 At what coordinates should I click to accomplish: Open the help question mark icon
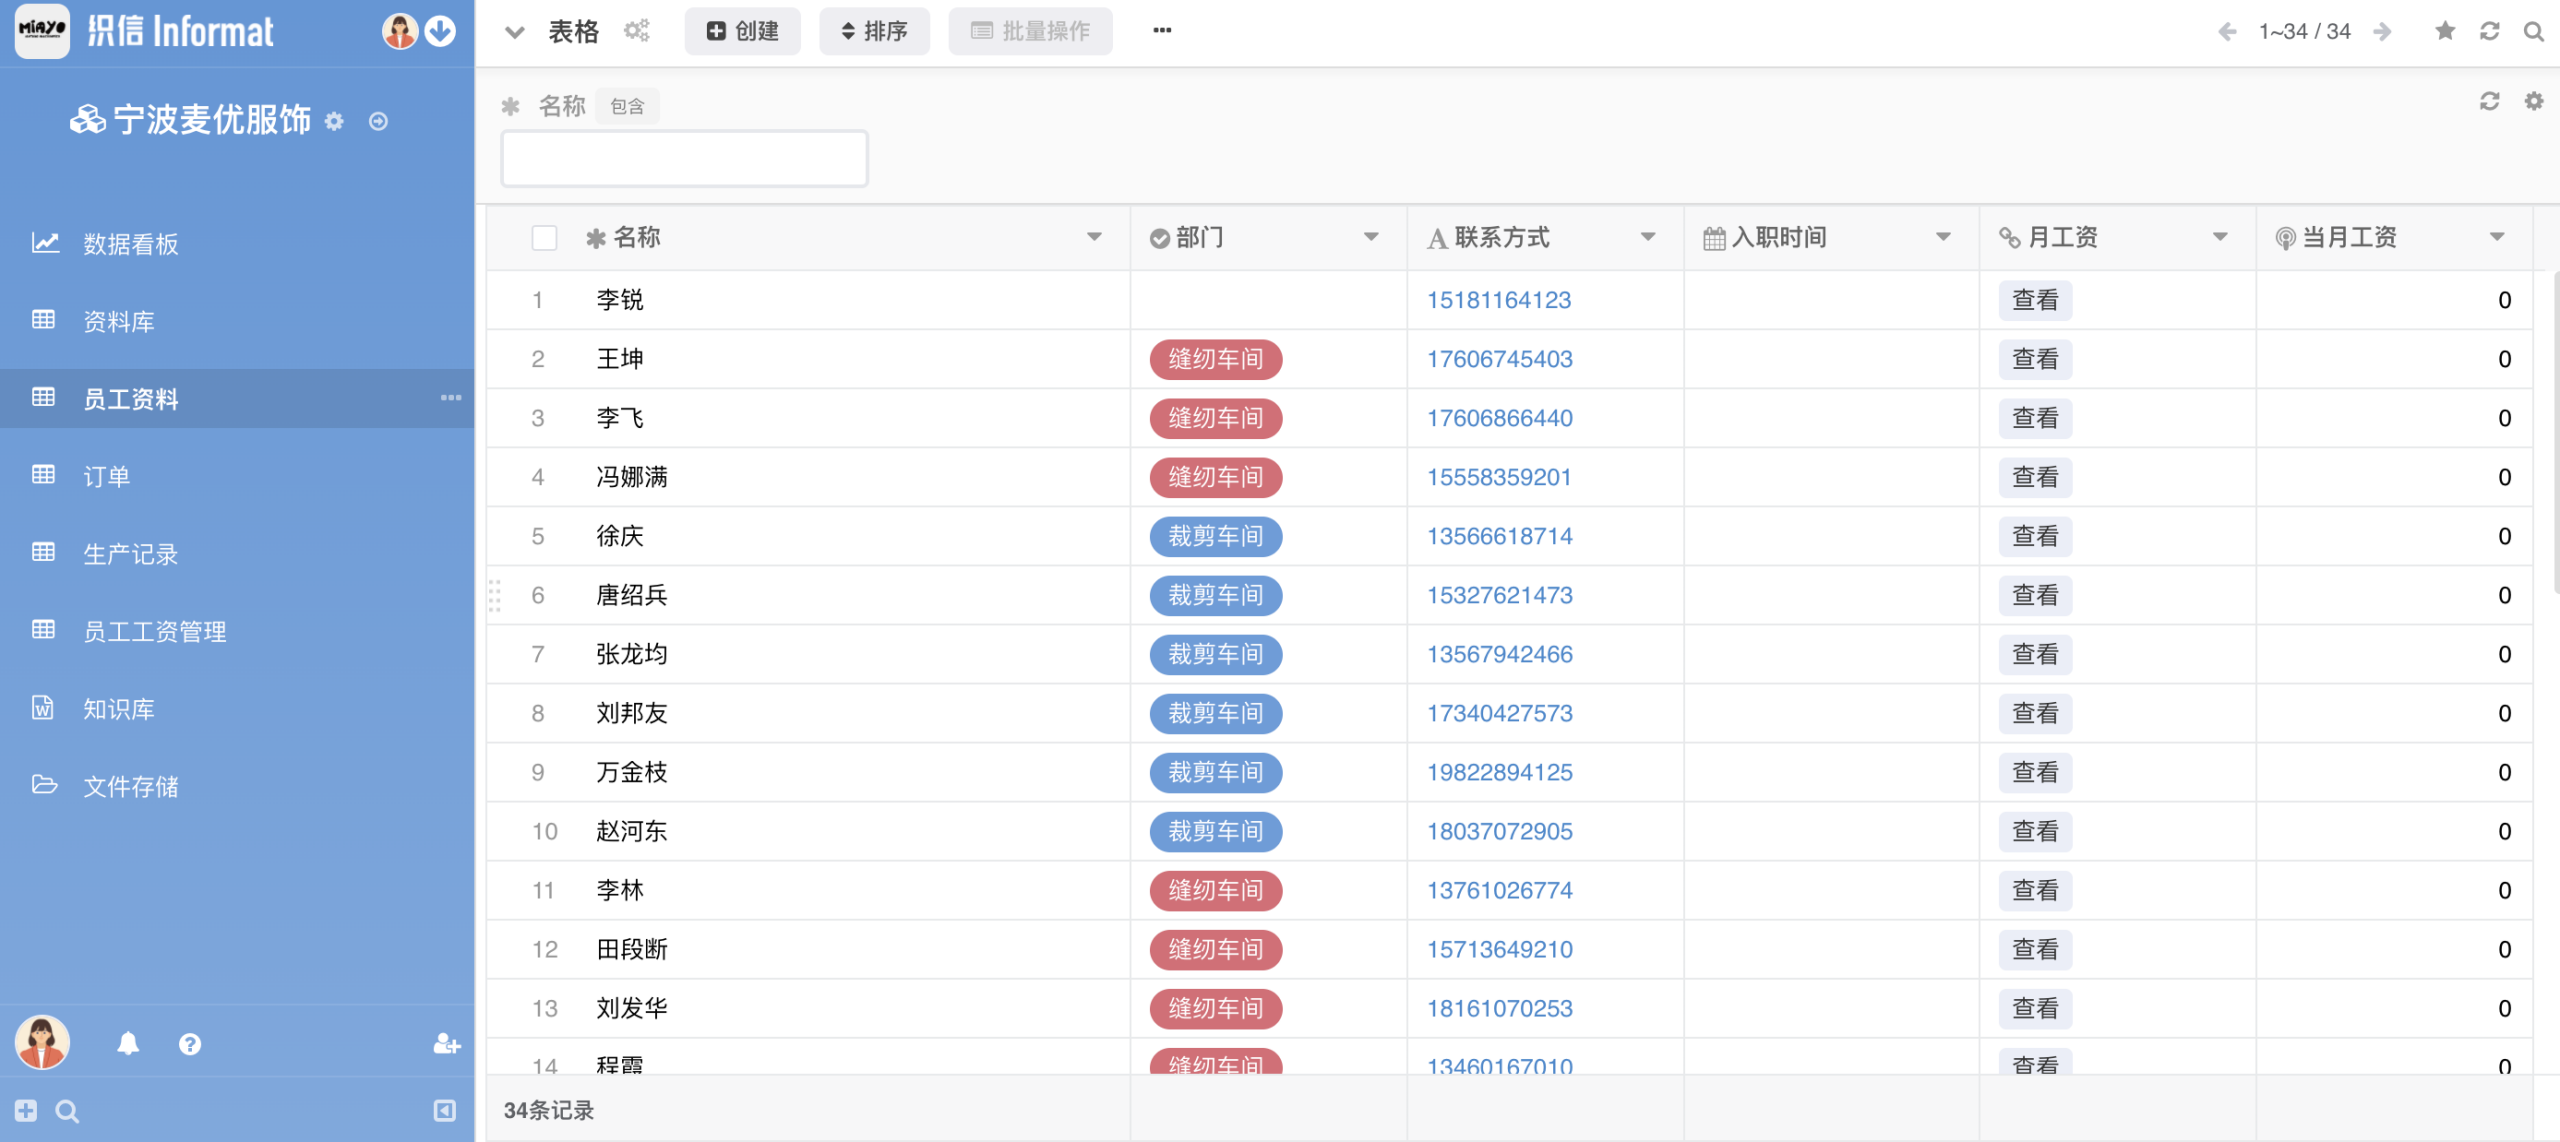[189, 1044]
